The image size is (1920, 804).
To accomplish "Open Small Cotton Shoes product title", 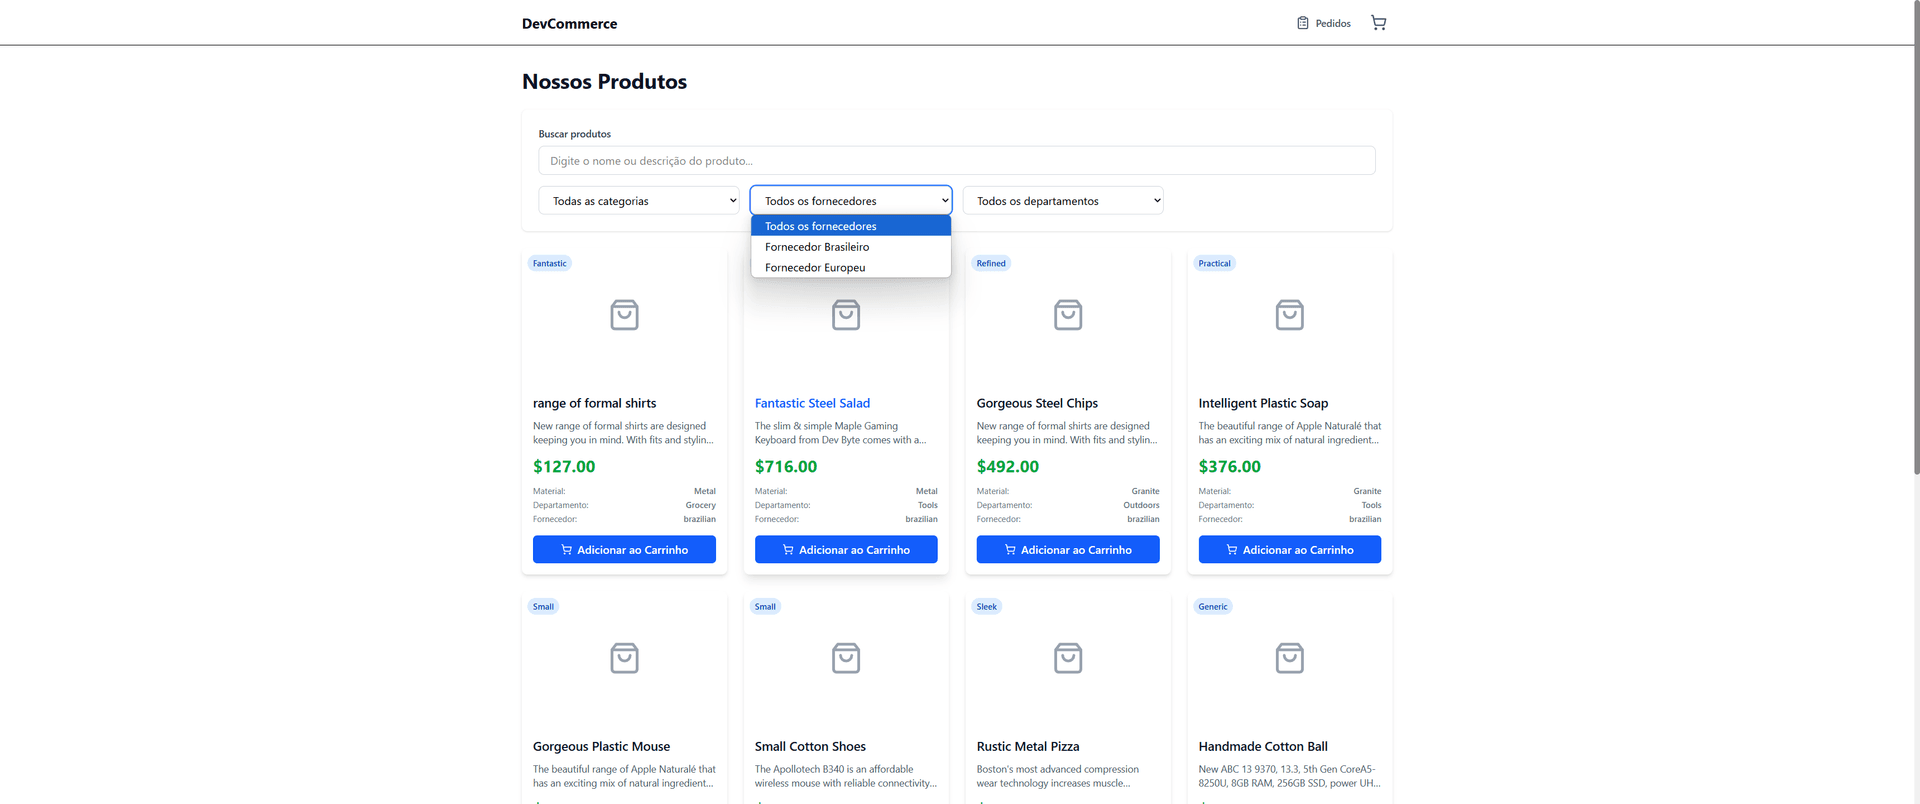I will click(810, 746).
